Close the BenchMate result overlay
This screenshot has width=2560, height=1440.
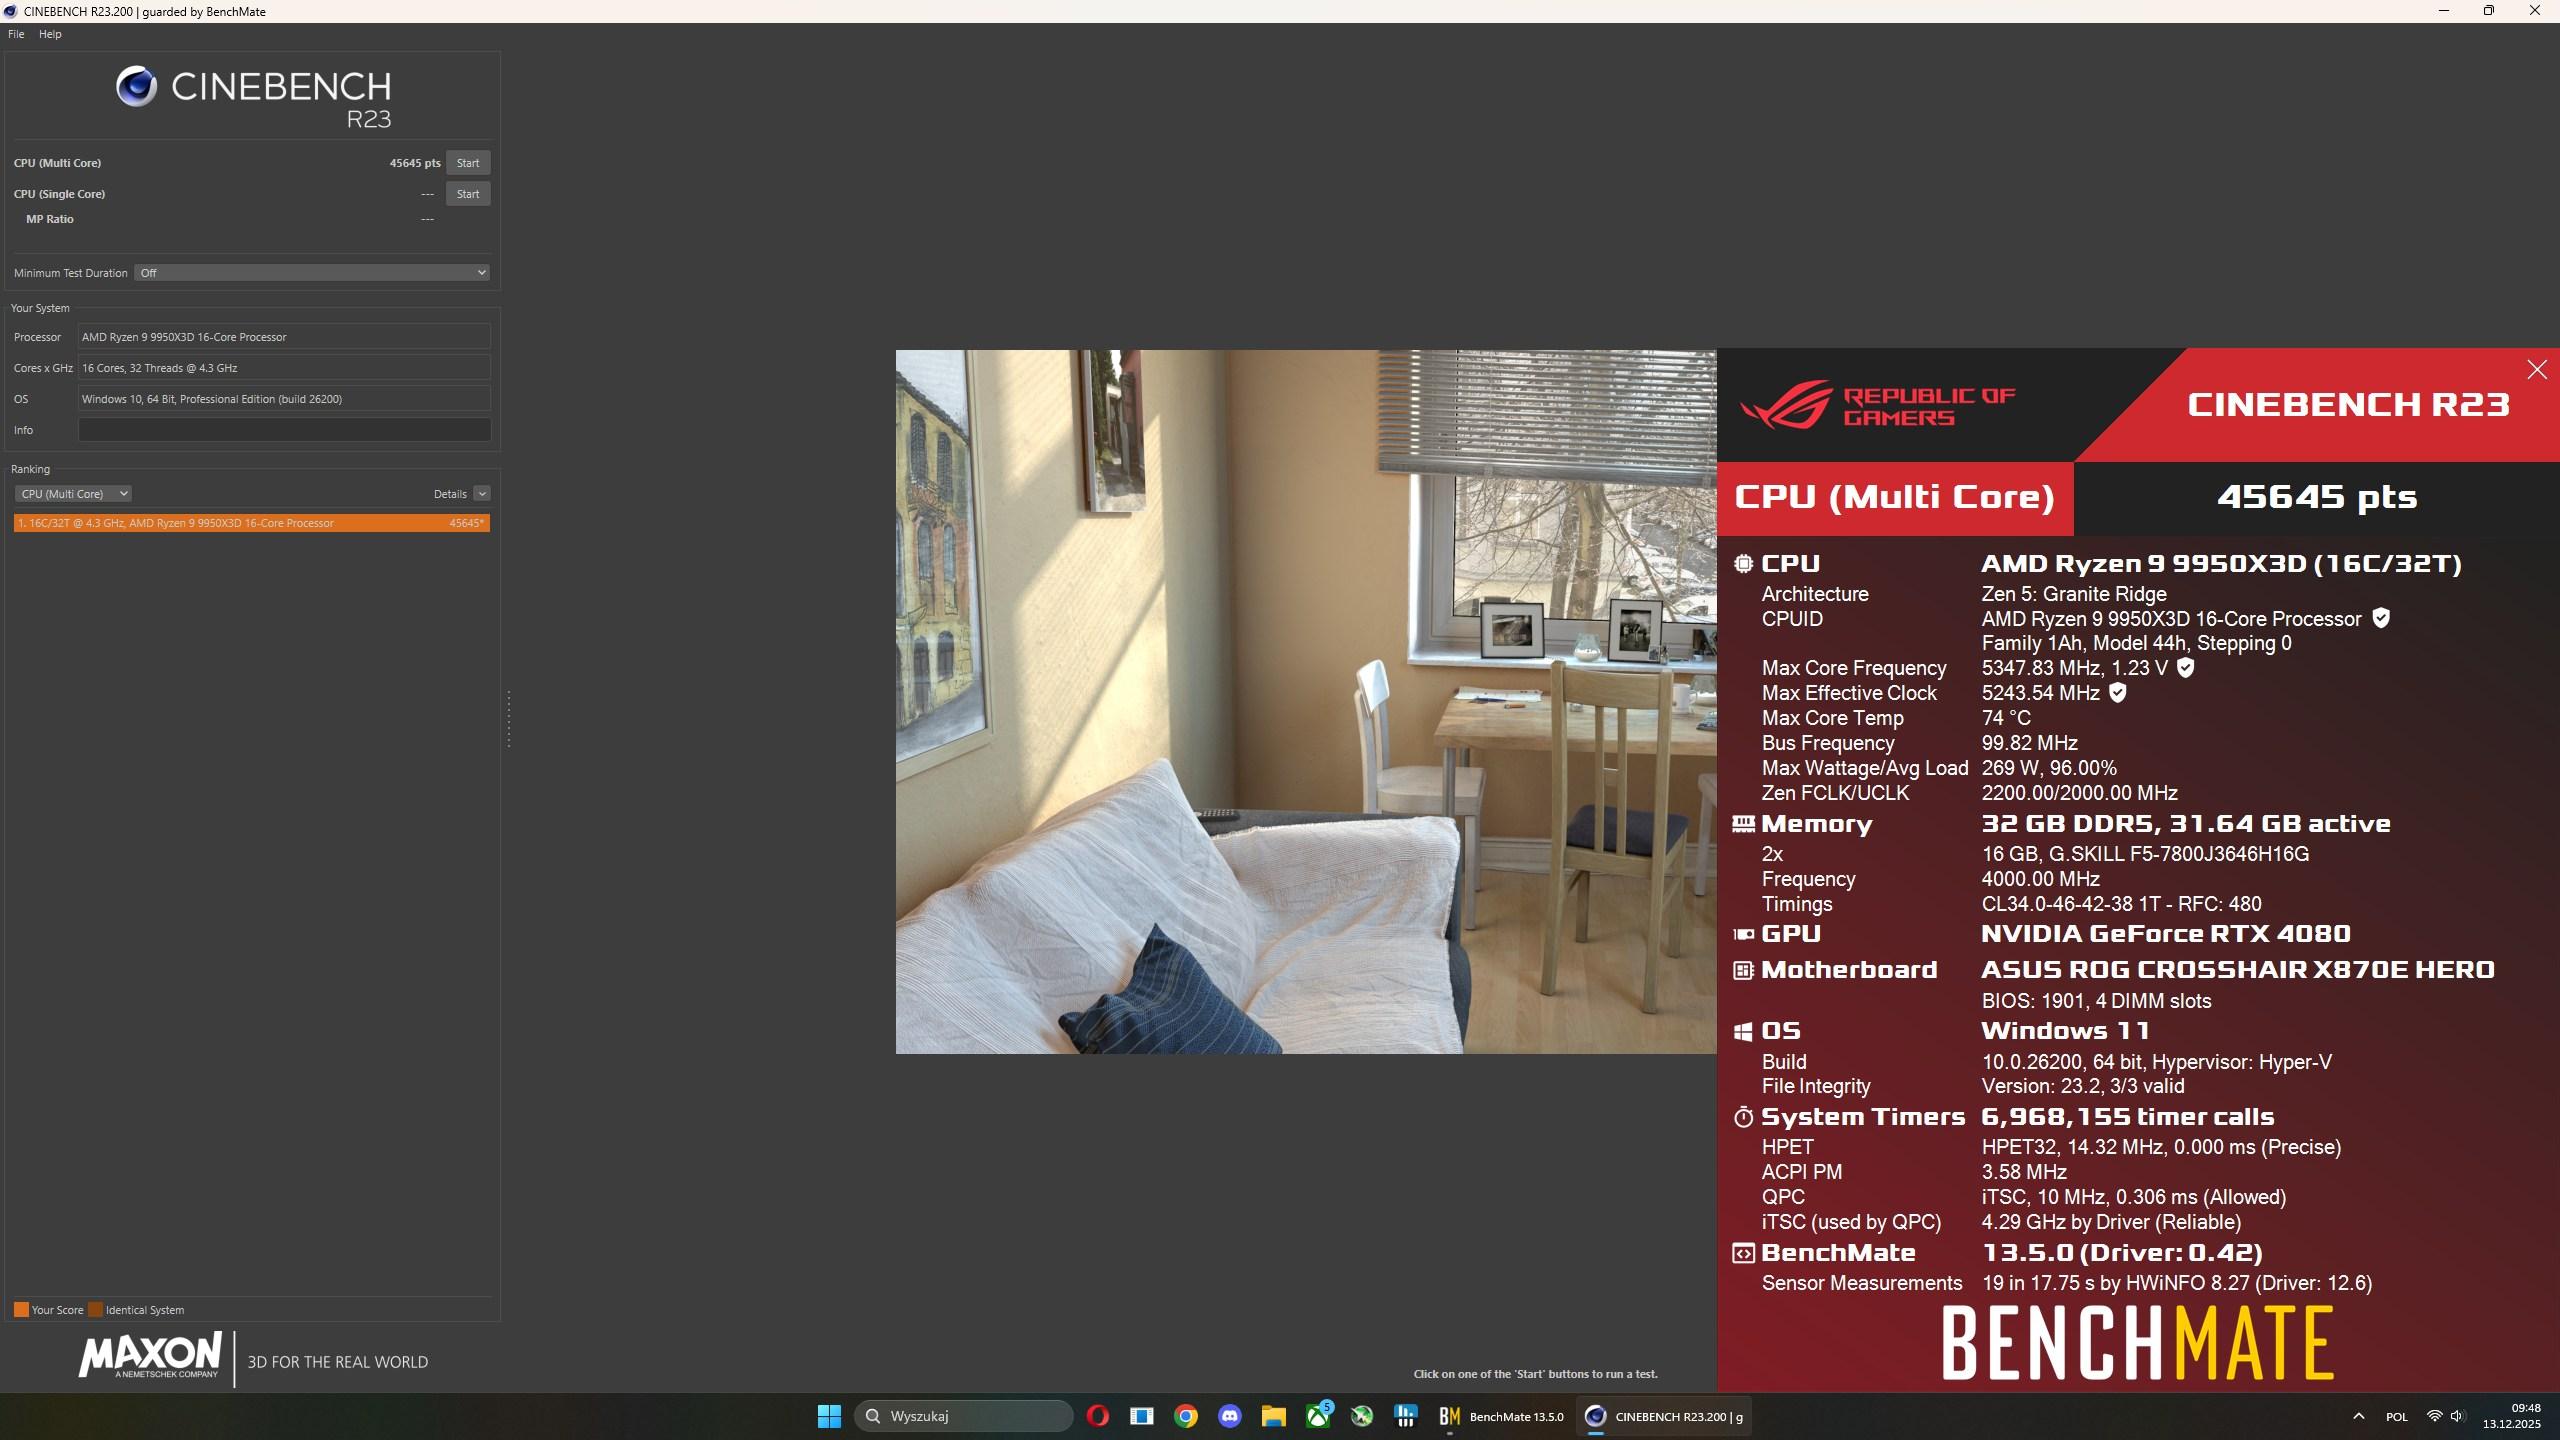coord(2536,370)
